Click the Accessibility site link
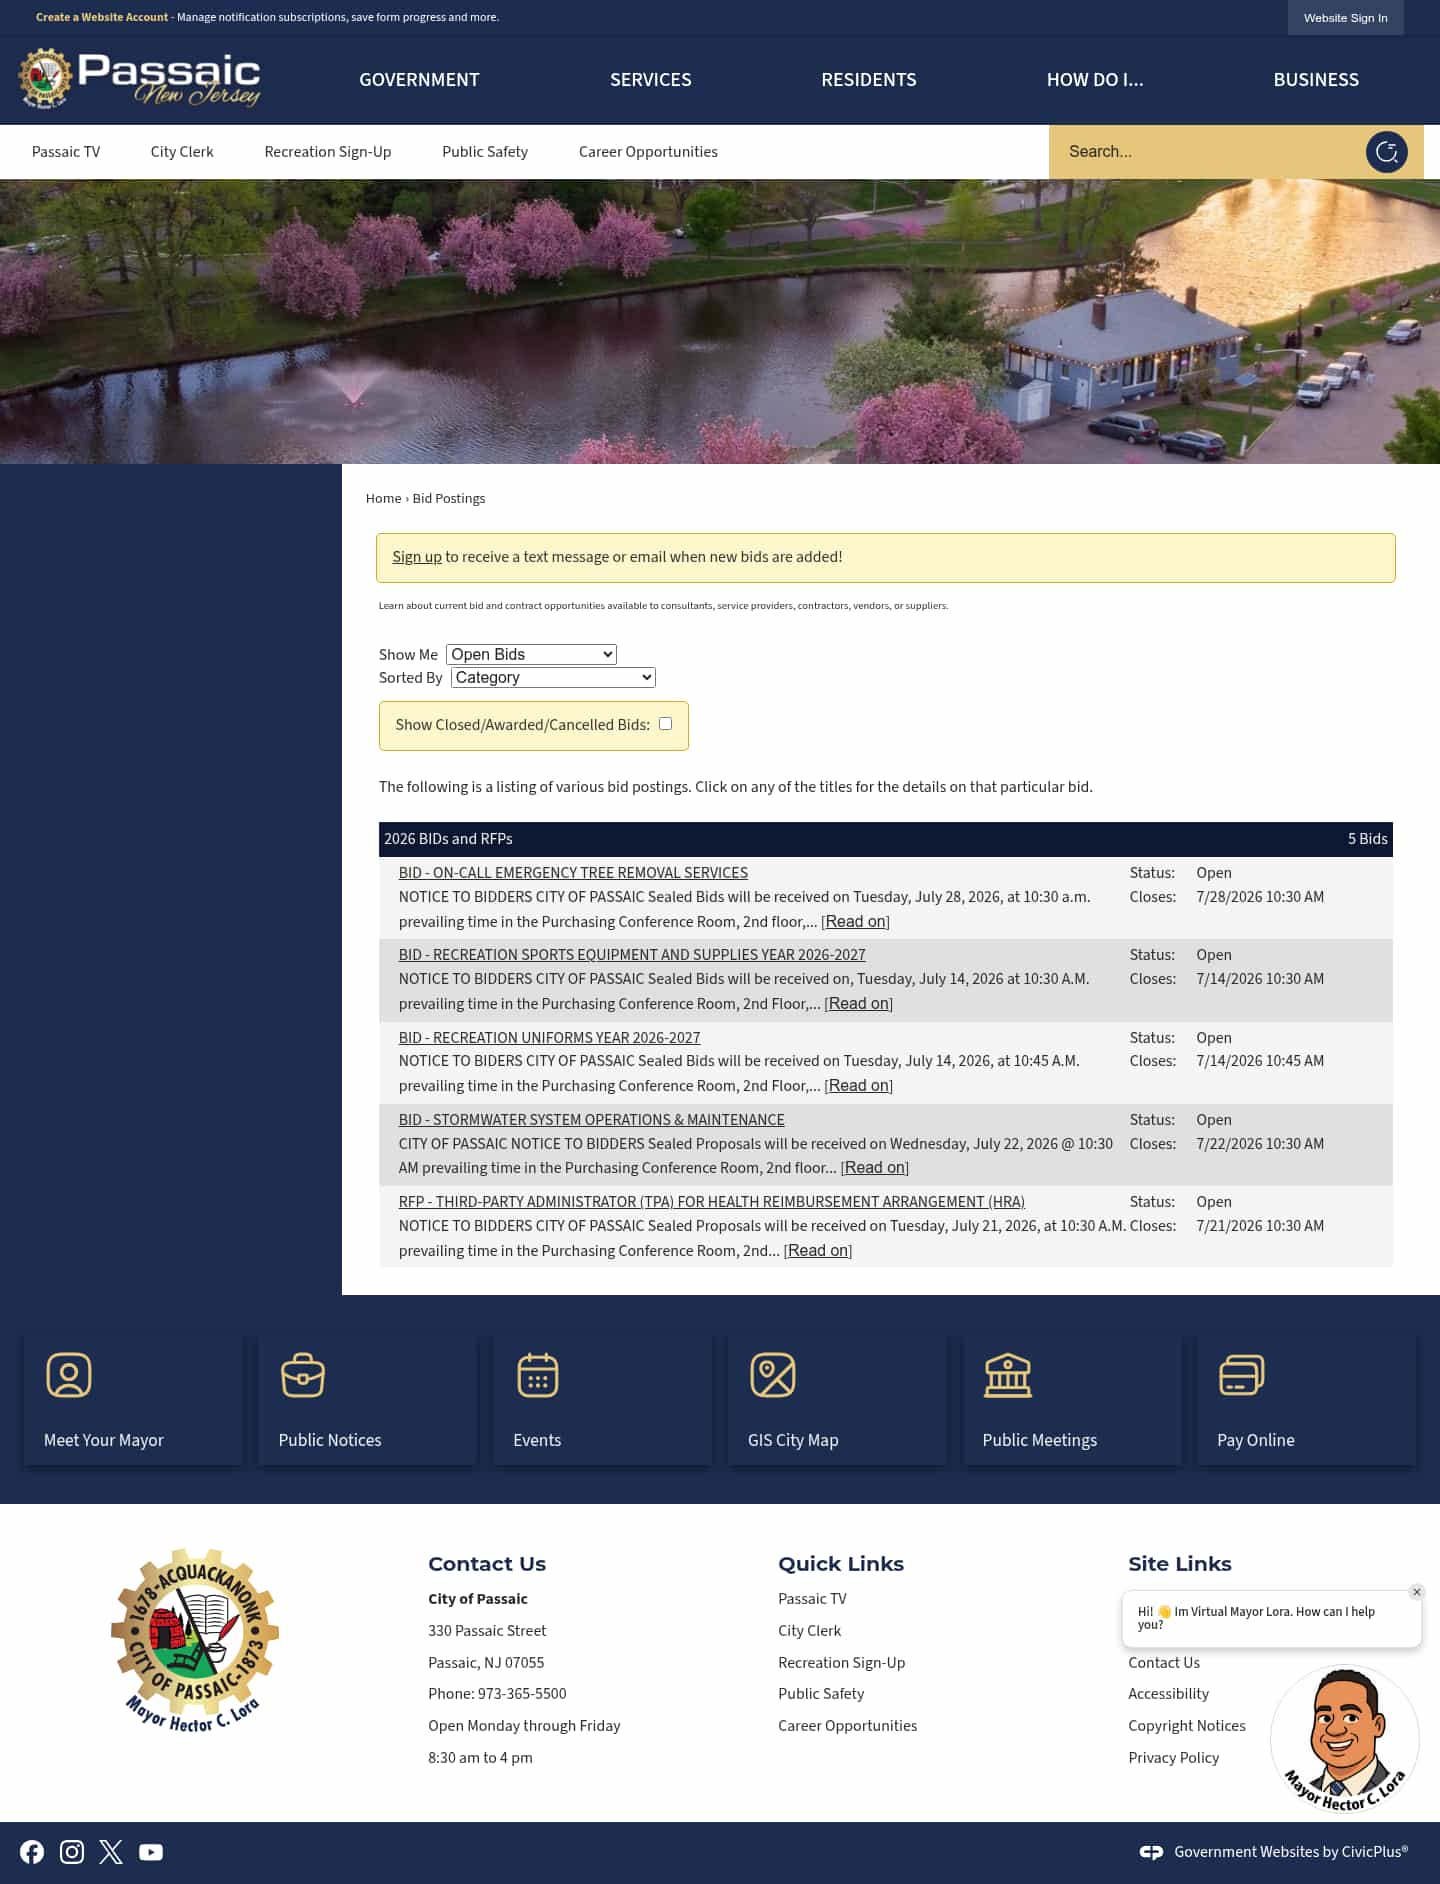Image resolution: width=1440 pixels, height=1884 pixels. [1168, 1694]
